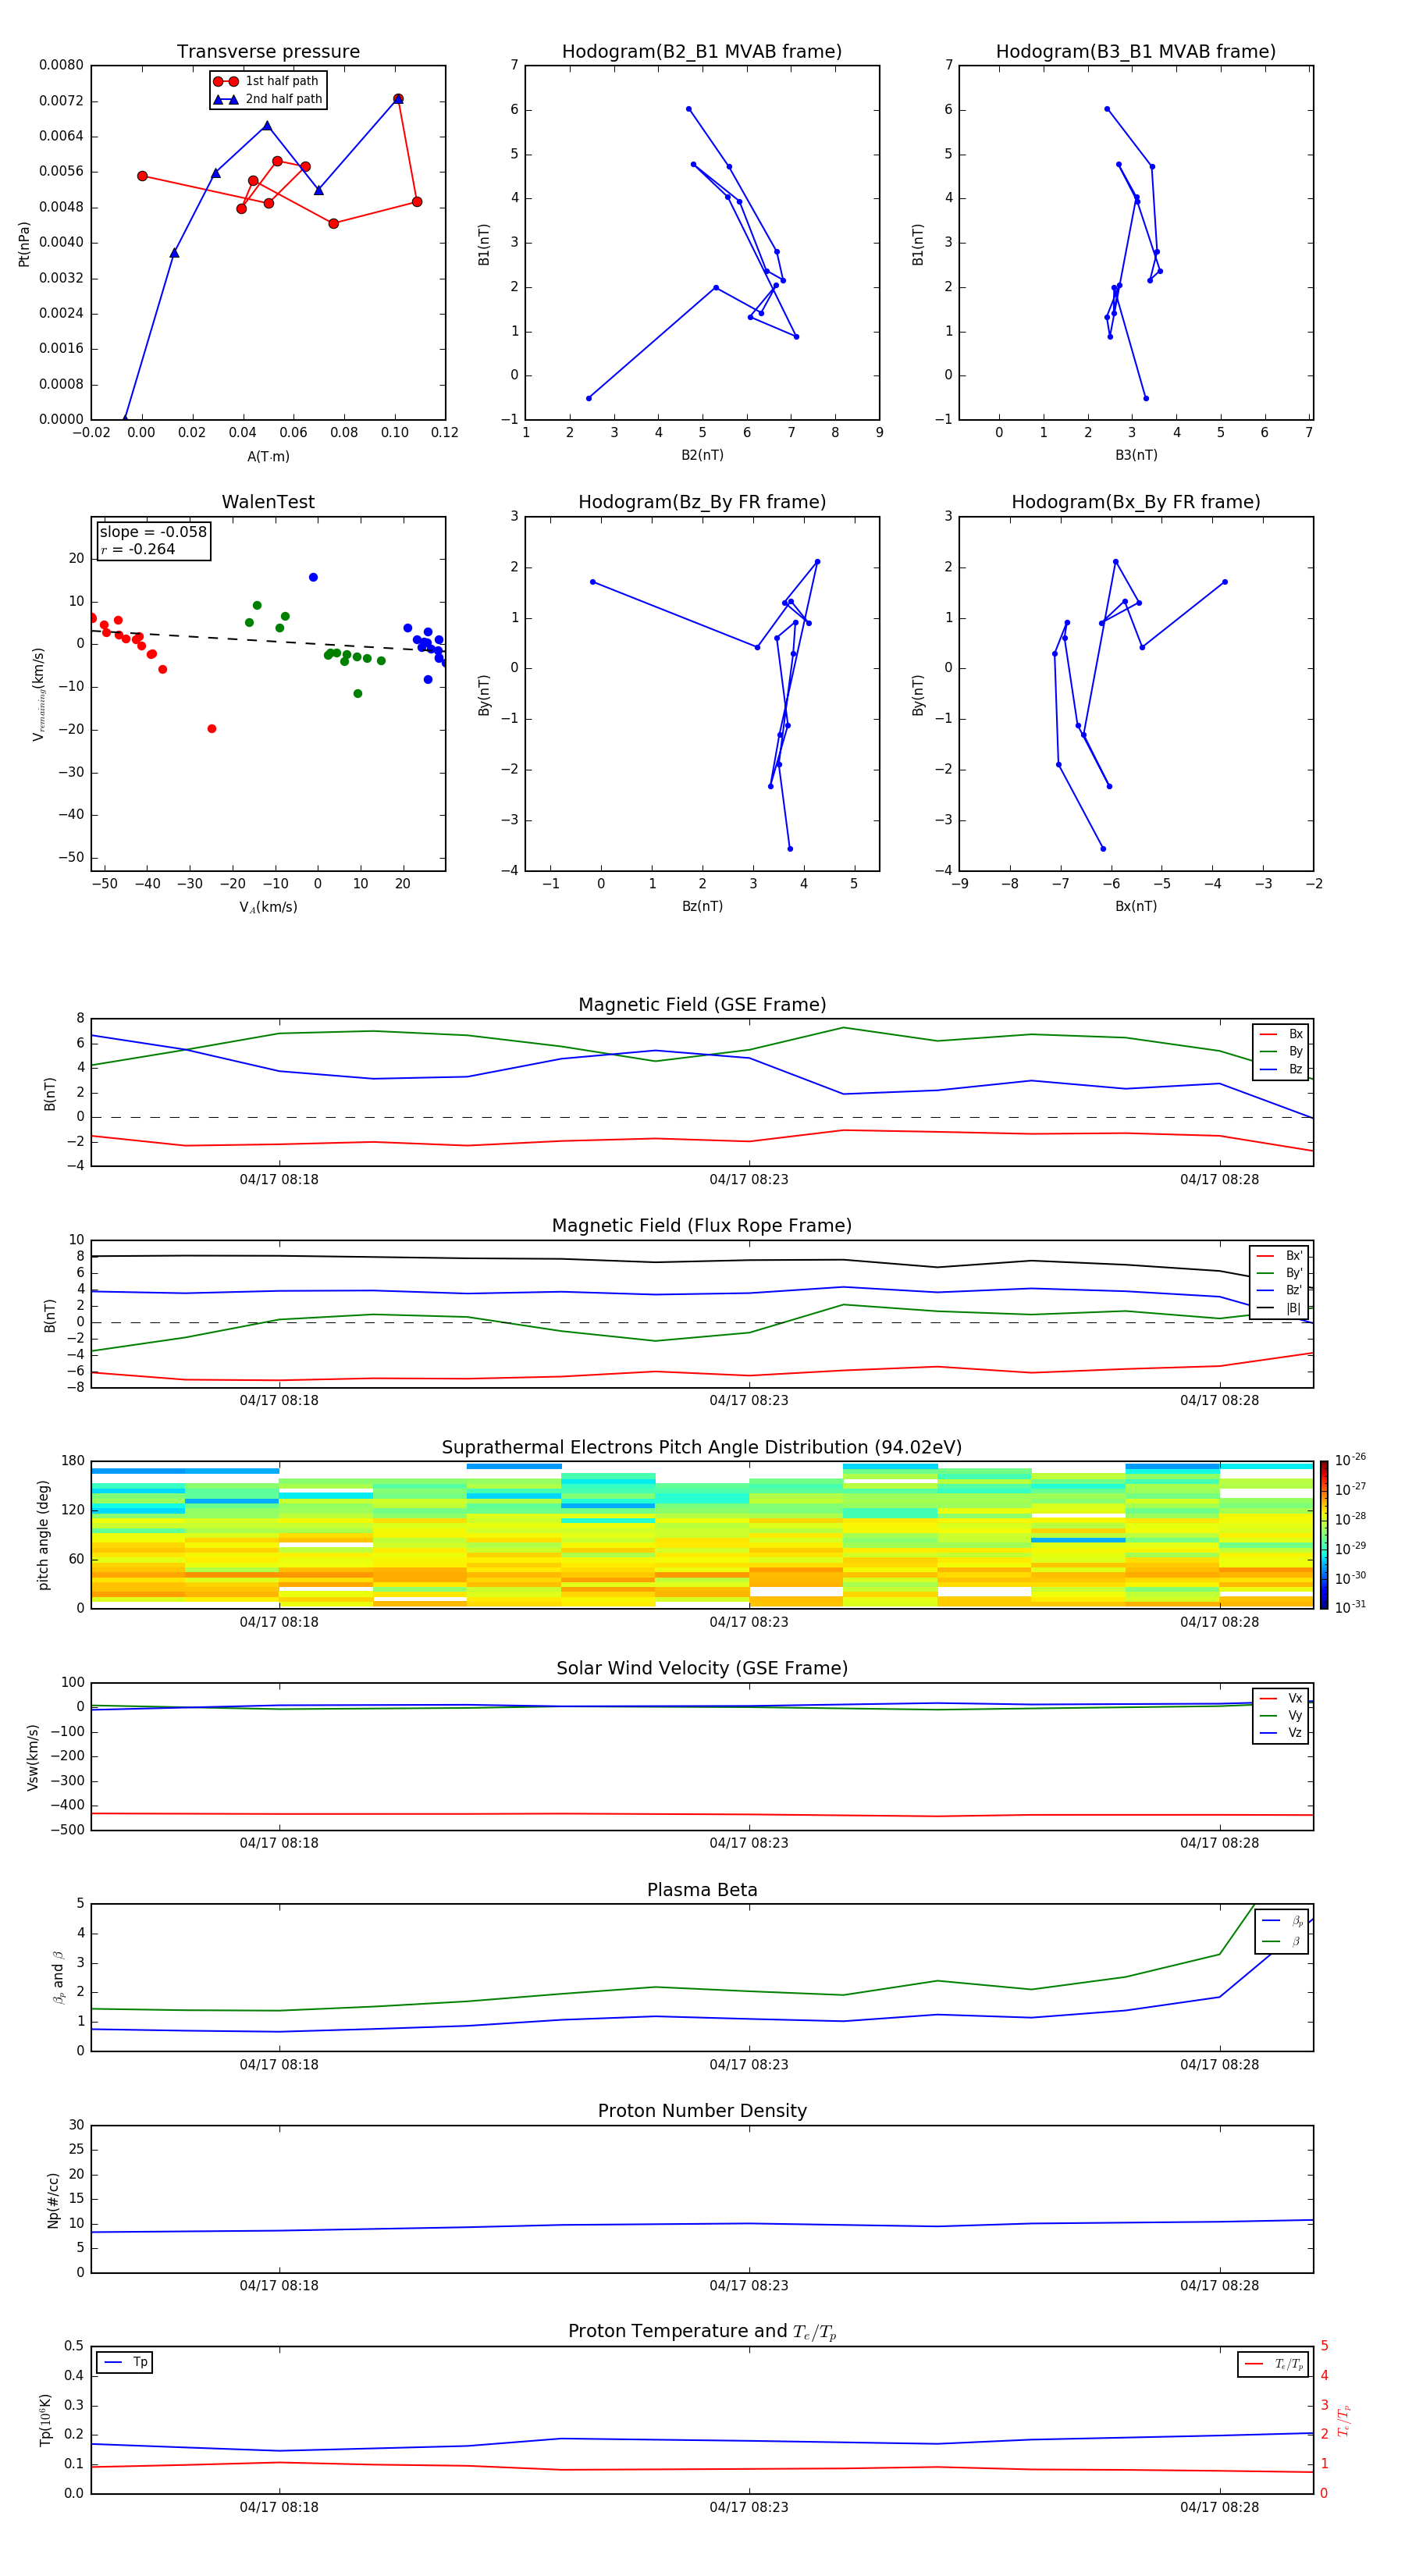1405x2576 pixels.
Task: Click the pitch angle color bar
Action: pyautogui.click(x=1324, y=1535)
